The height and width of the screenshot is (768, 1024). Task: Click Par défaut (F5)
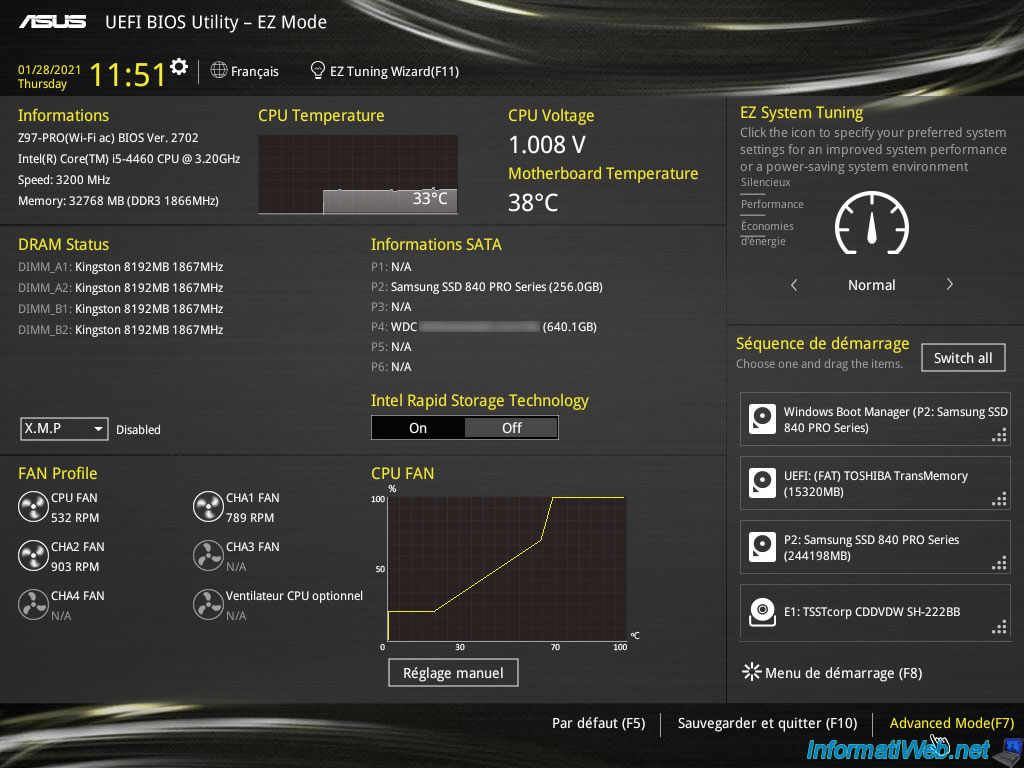pos(598,723)
